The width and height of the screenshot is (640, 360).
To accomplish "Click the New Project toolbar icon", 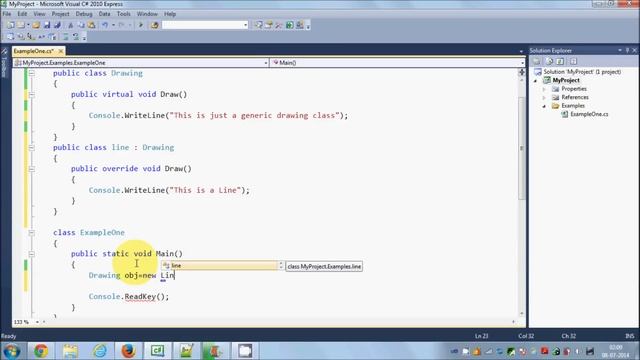I will [10, 25].
